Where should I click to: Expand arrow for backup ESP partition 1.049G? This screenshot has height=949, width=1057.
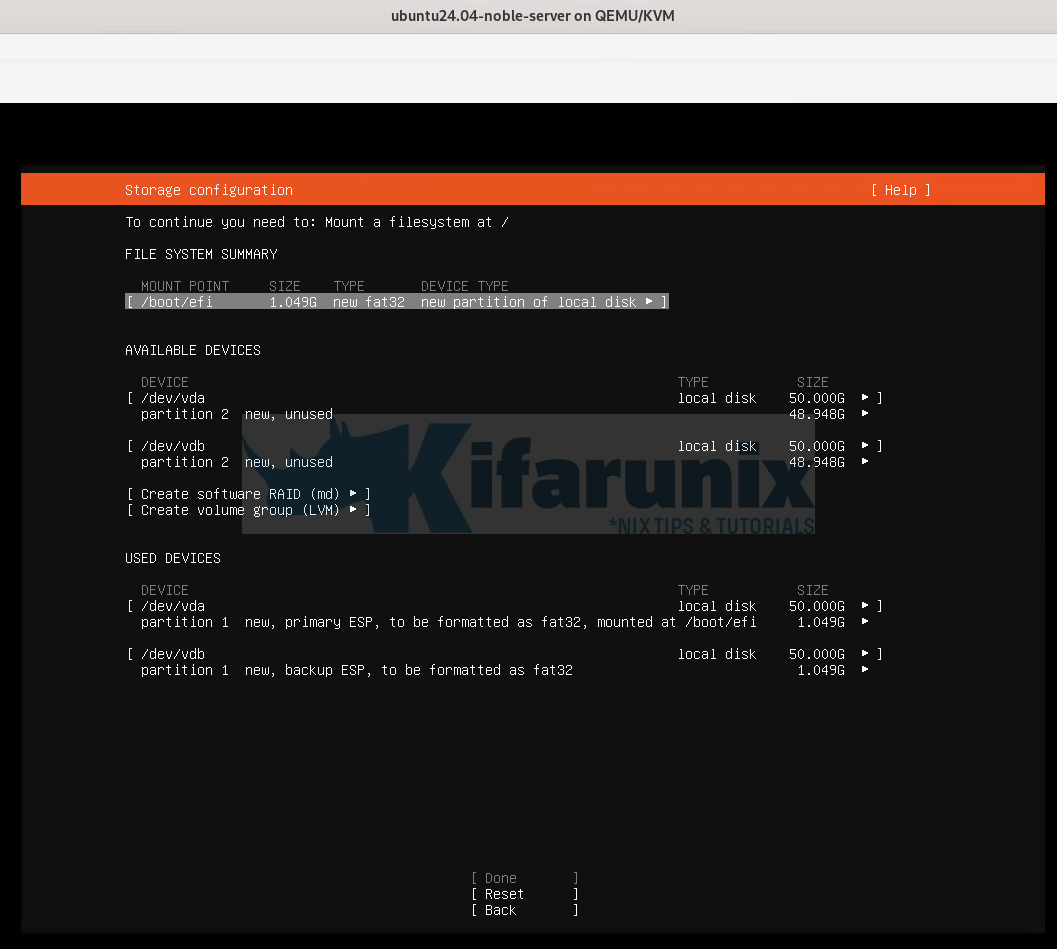coord(865,670)
